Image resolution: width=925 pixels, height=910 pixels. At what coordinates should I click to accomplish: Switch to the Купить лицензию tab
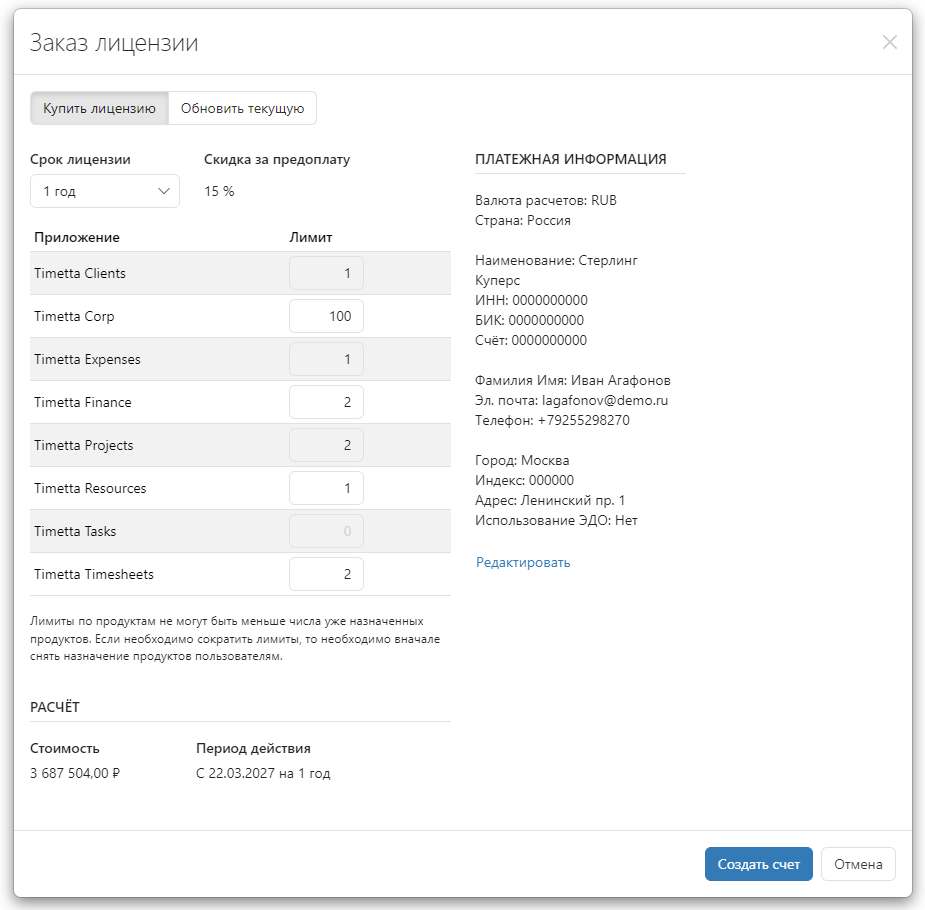click(99, 108)
